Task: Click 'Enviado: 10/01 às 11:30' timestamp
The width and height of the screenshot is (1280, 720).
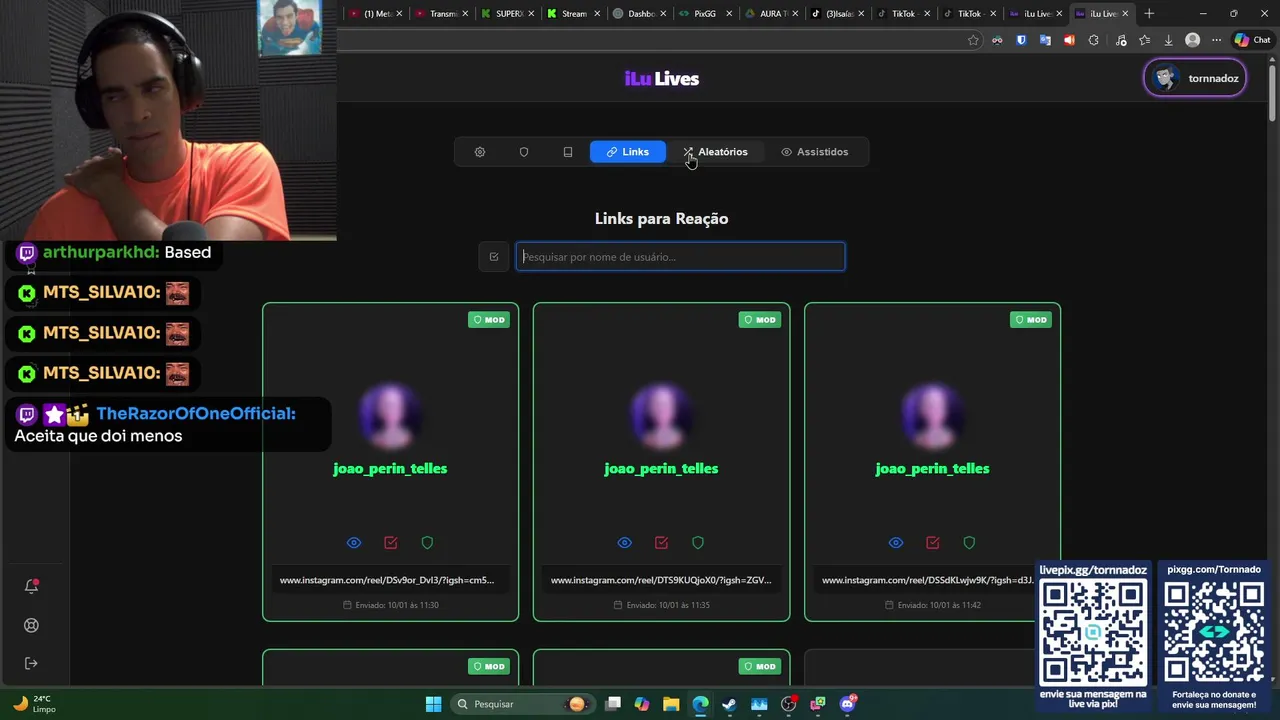Action: tap(391, 605)
